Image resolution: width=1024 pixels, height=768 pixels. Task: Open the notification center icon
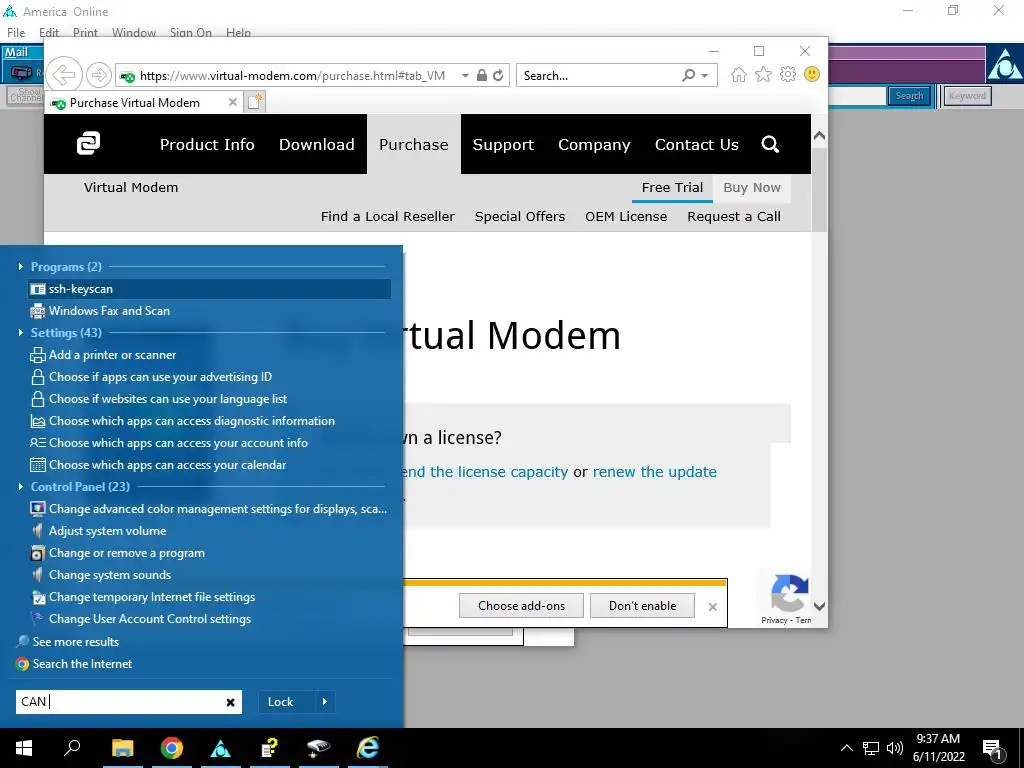click(992, 748)
